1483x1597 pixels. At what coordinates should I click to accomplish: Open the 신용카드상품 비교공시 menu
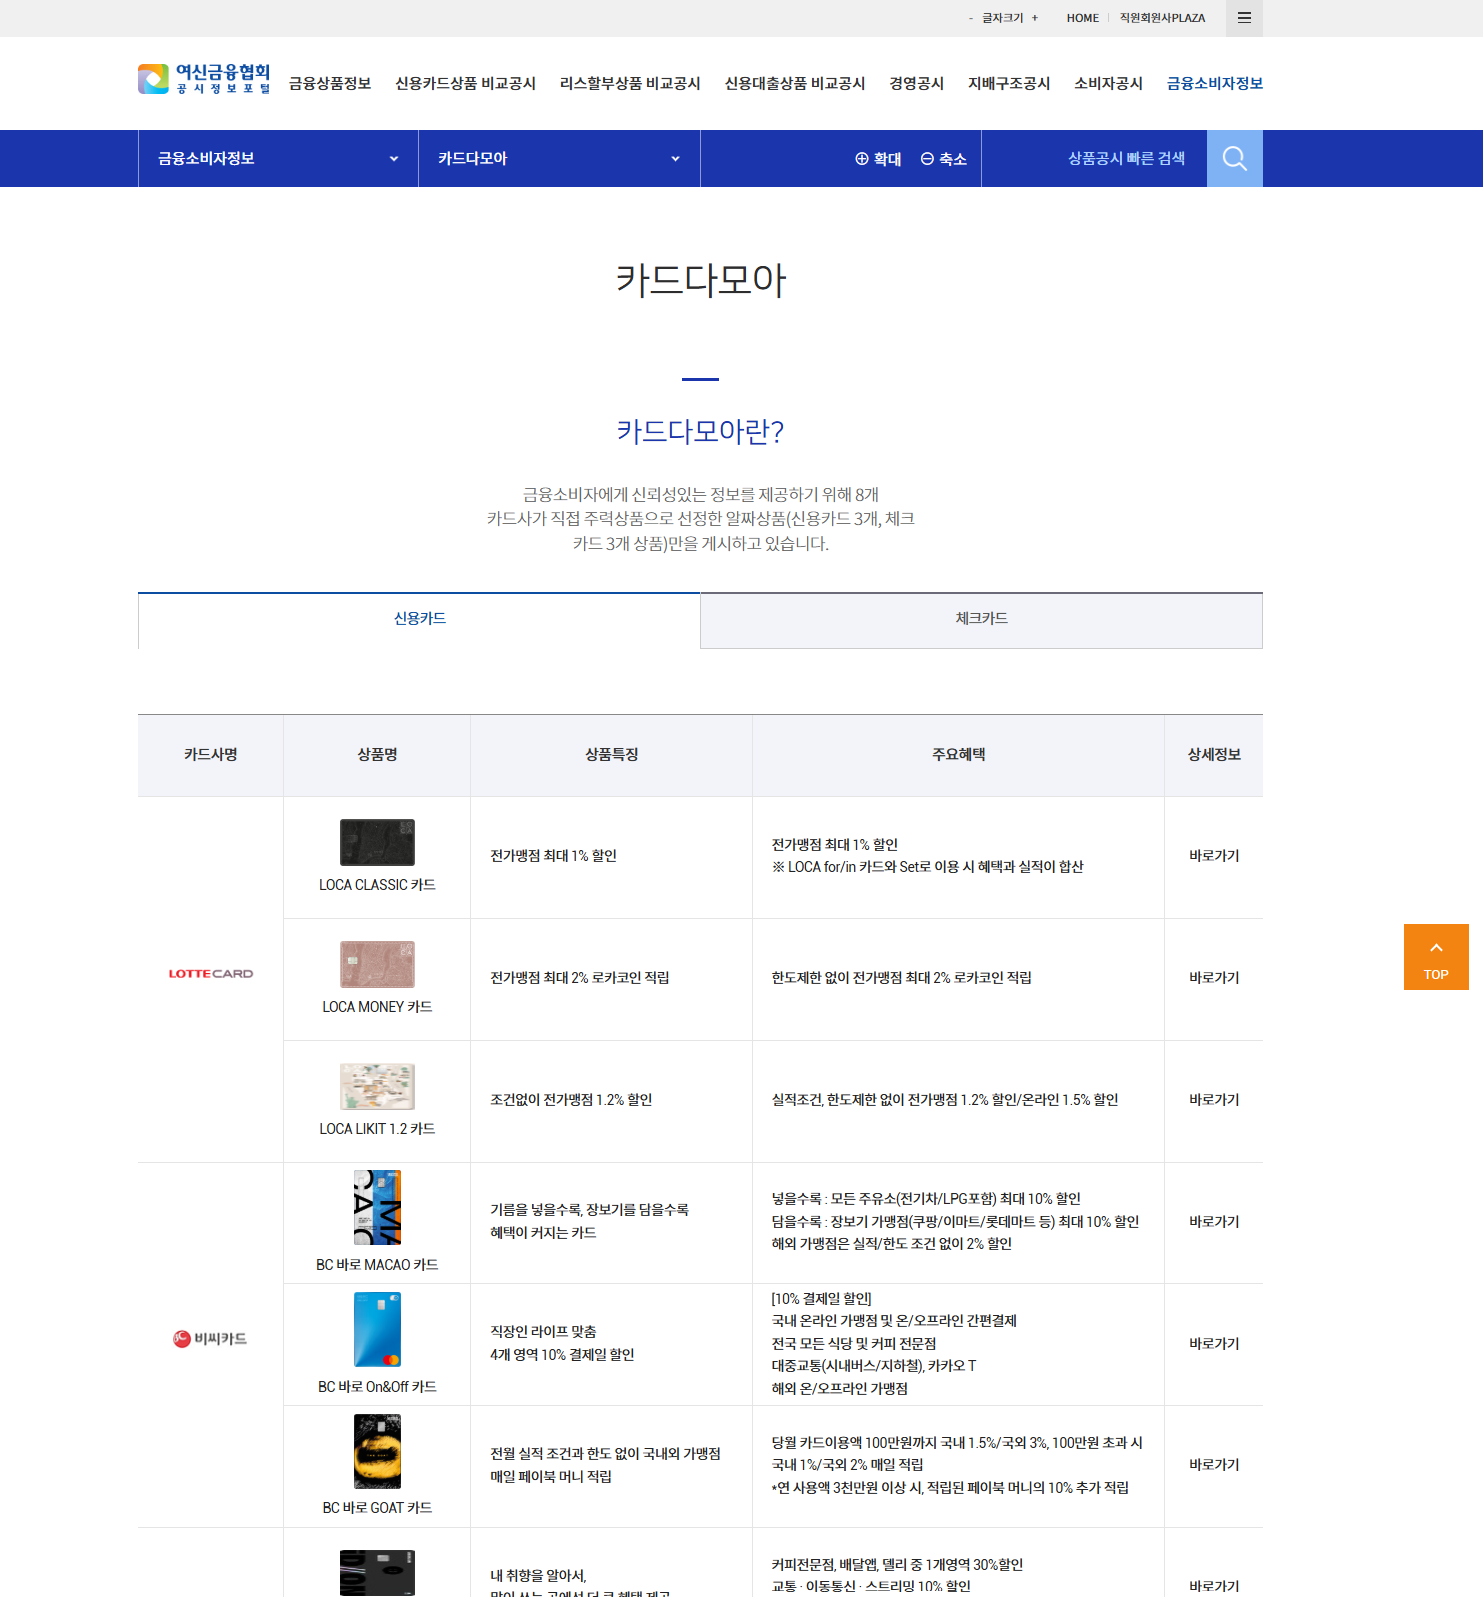[465, 83]
